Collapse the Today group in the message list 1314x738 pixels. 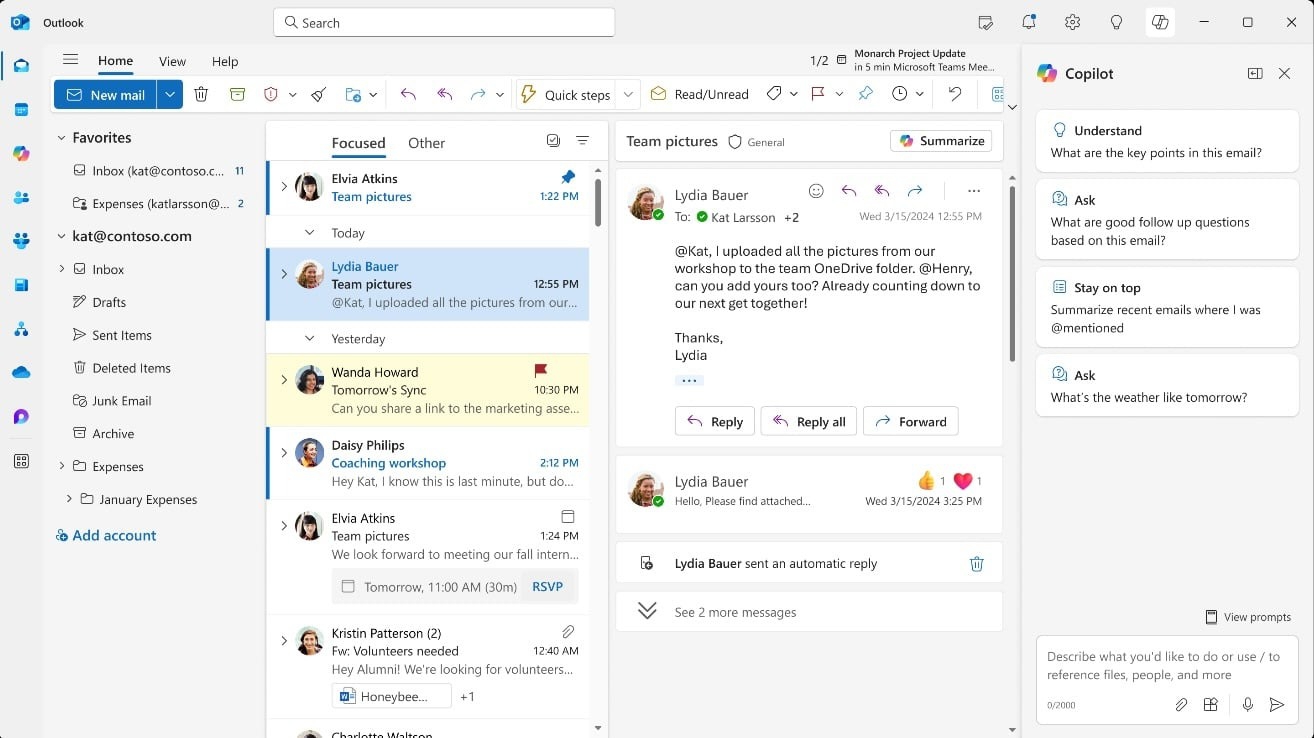click(310, 233)
